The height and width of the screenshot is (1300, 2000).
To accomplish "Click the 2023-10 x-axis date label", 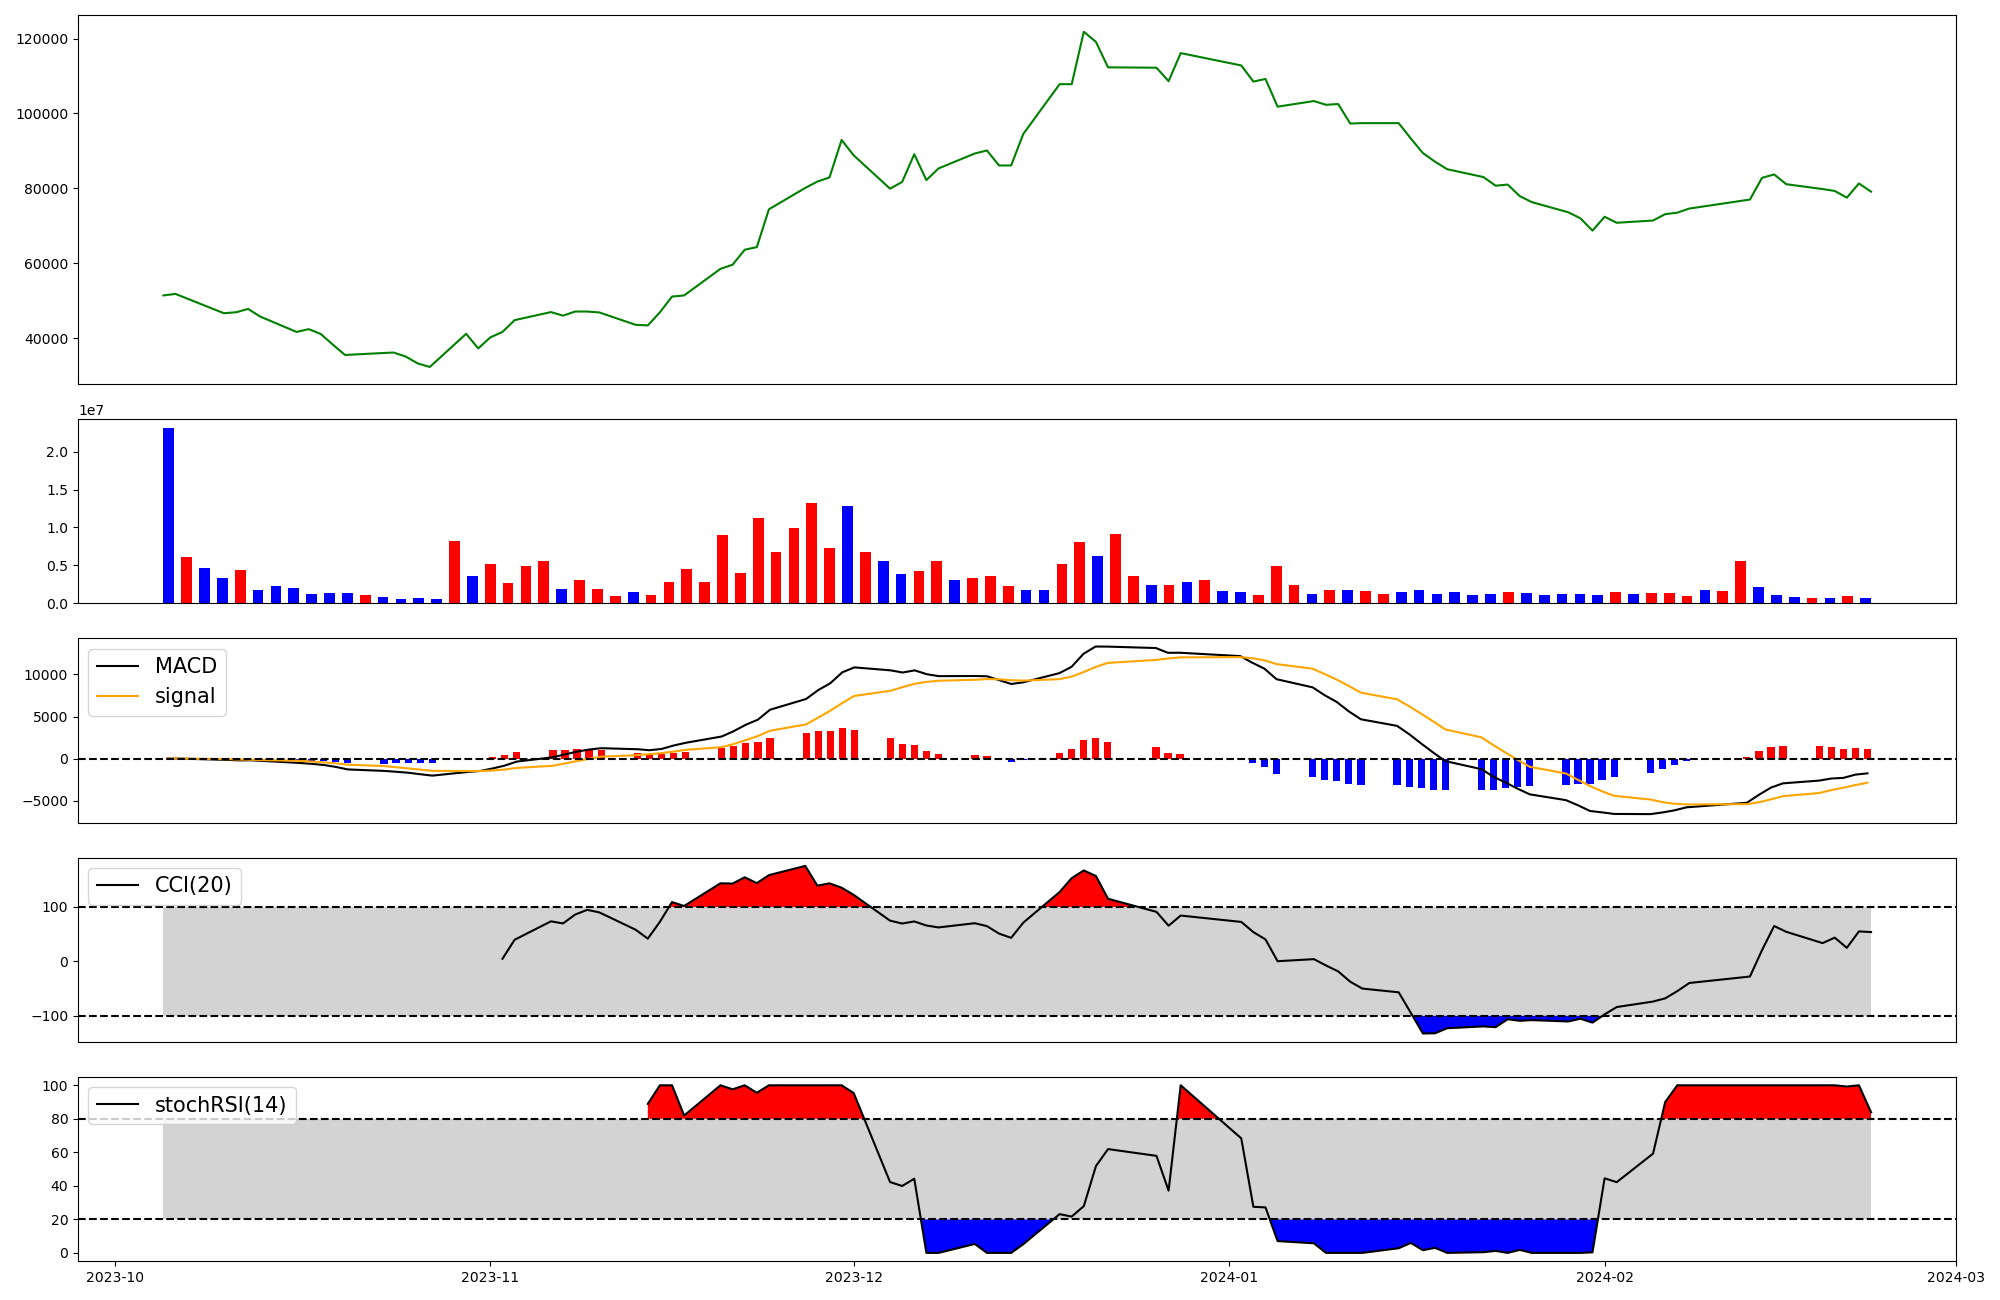I will tap(115, 1277).
